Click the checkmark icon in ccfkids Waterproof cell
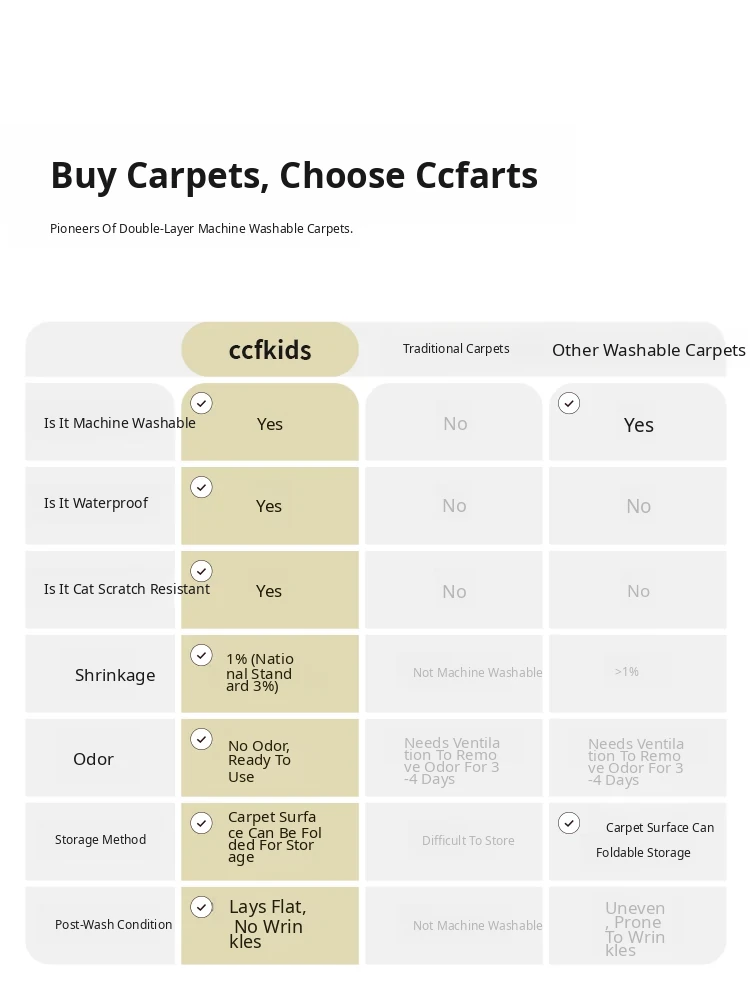The width and height of the screenshot is (750, 1000). [202, 487]
